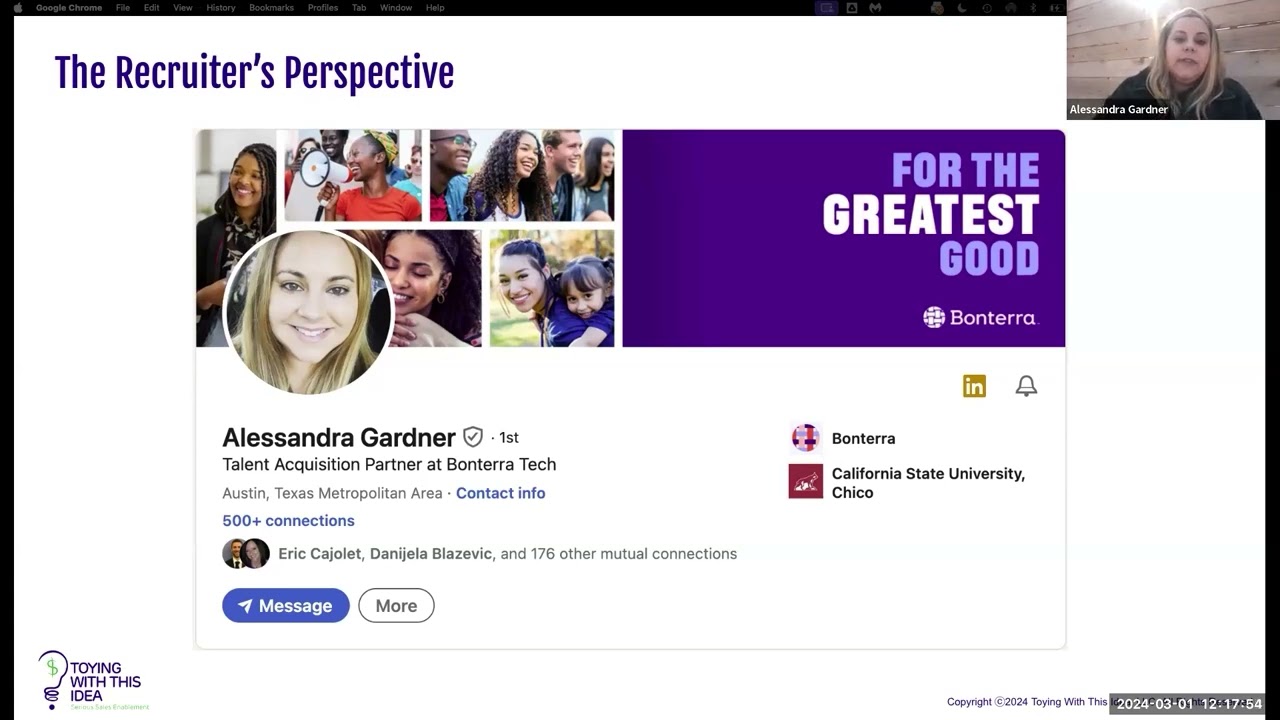
Task: Click the Message button
Action: 286,606
